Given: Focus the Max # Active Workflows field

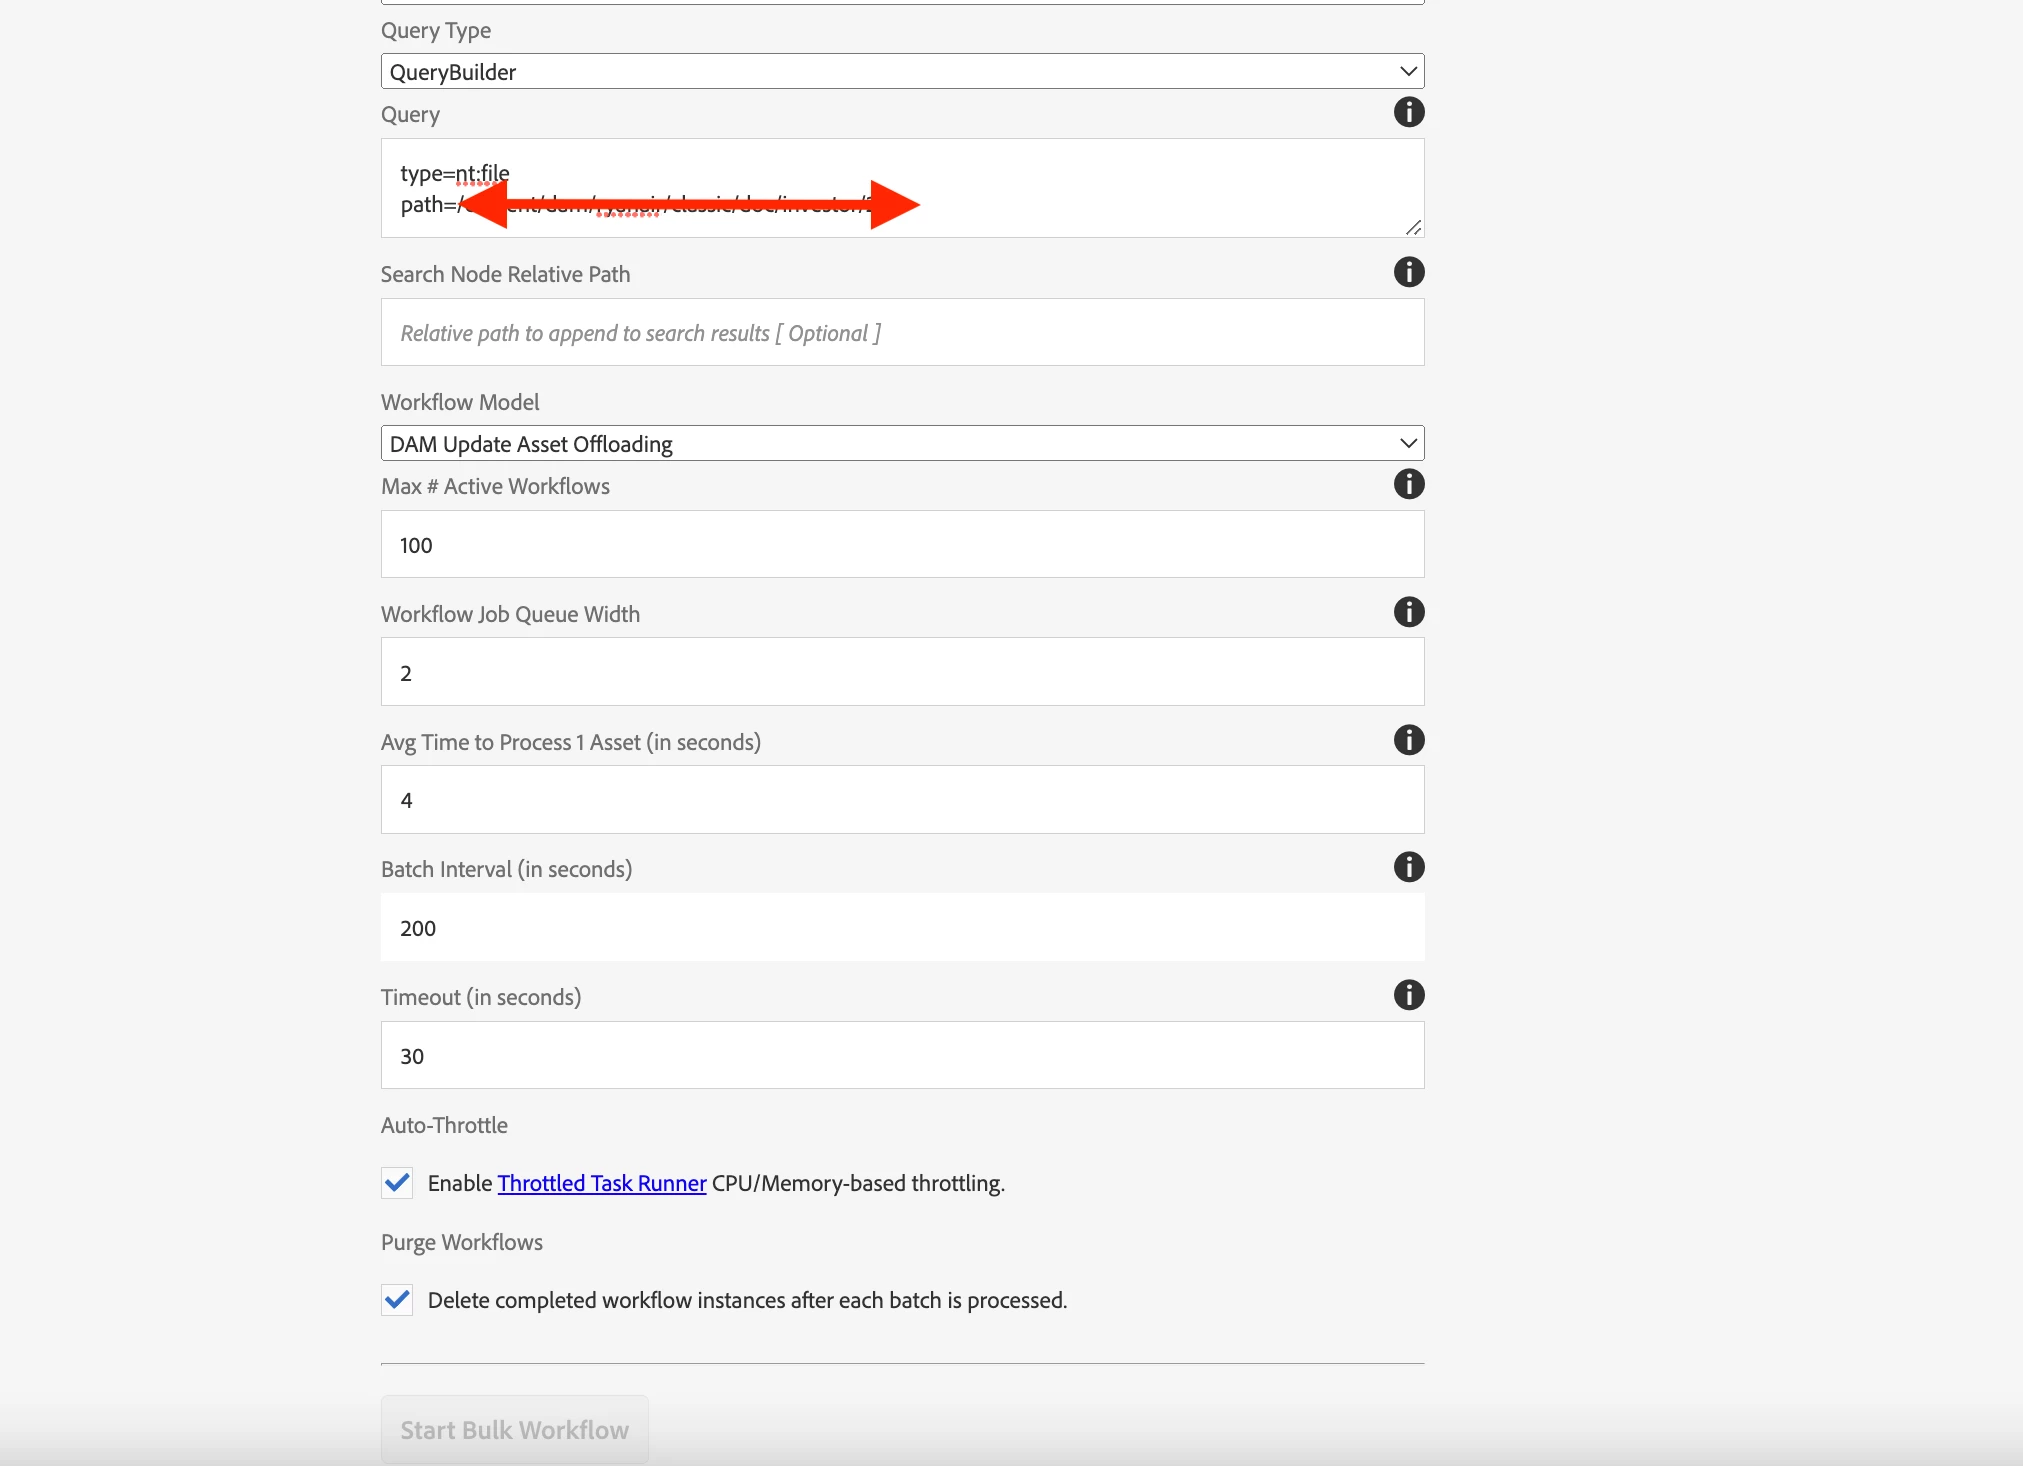Looking at the screenshot, I should [900, 545].
